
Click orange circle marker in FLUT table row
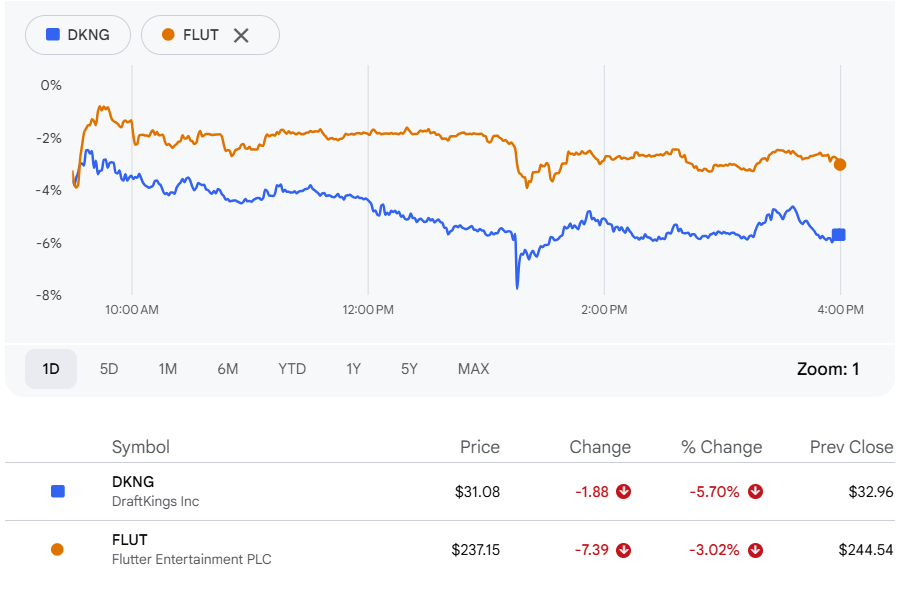tap(57, 549)
